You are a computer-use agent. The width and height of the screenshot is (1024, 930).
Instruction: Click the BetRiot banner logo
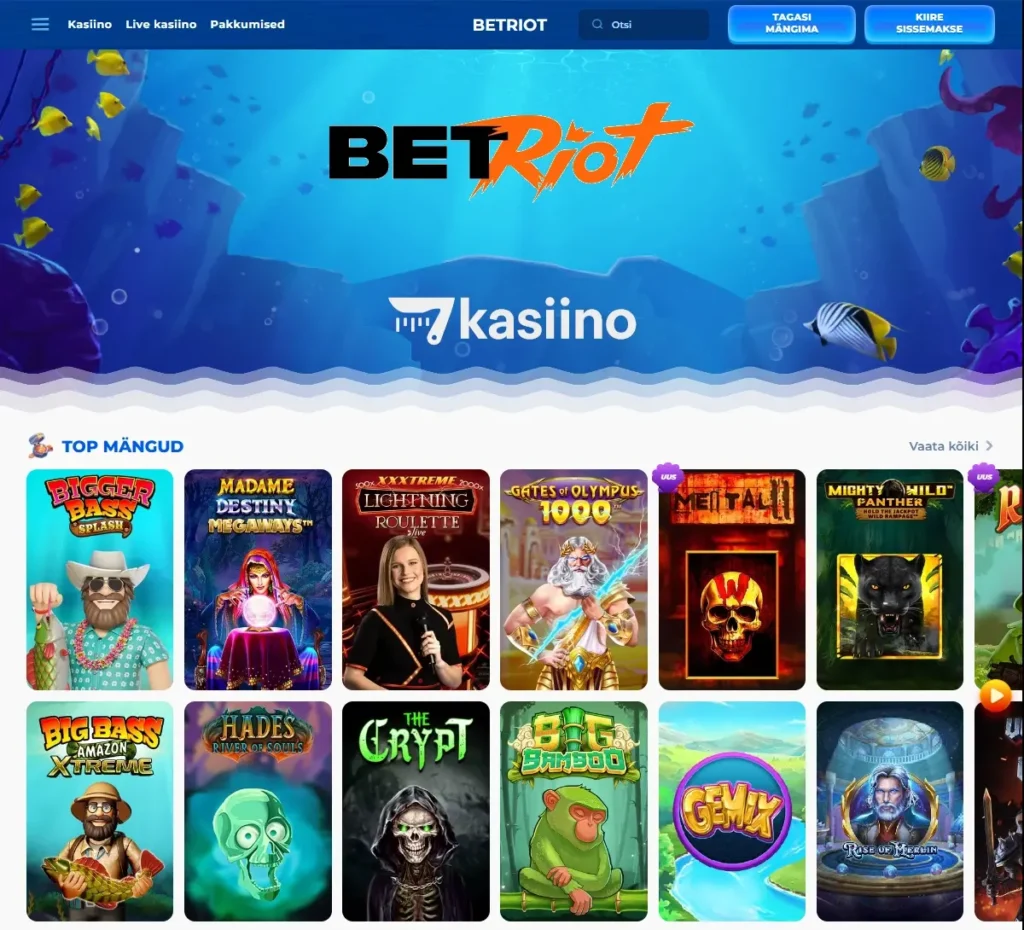509,152
